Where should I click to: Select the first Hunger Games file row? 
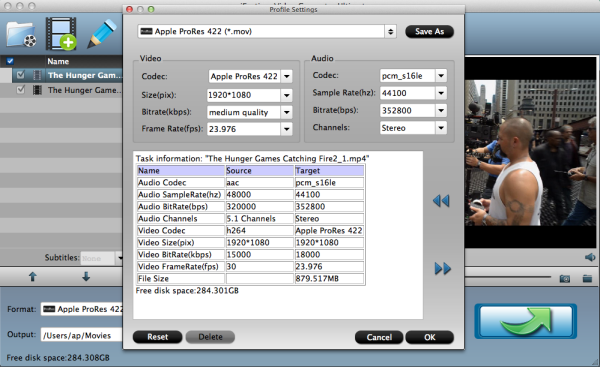coord(67,75)
